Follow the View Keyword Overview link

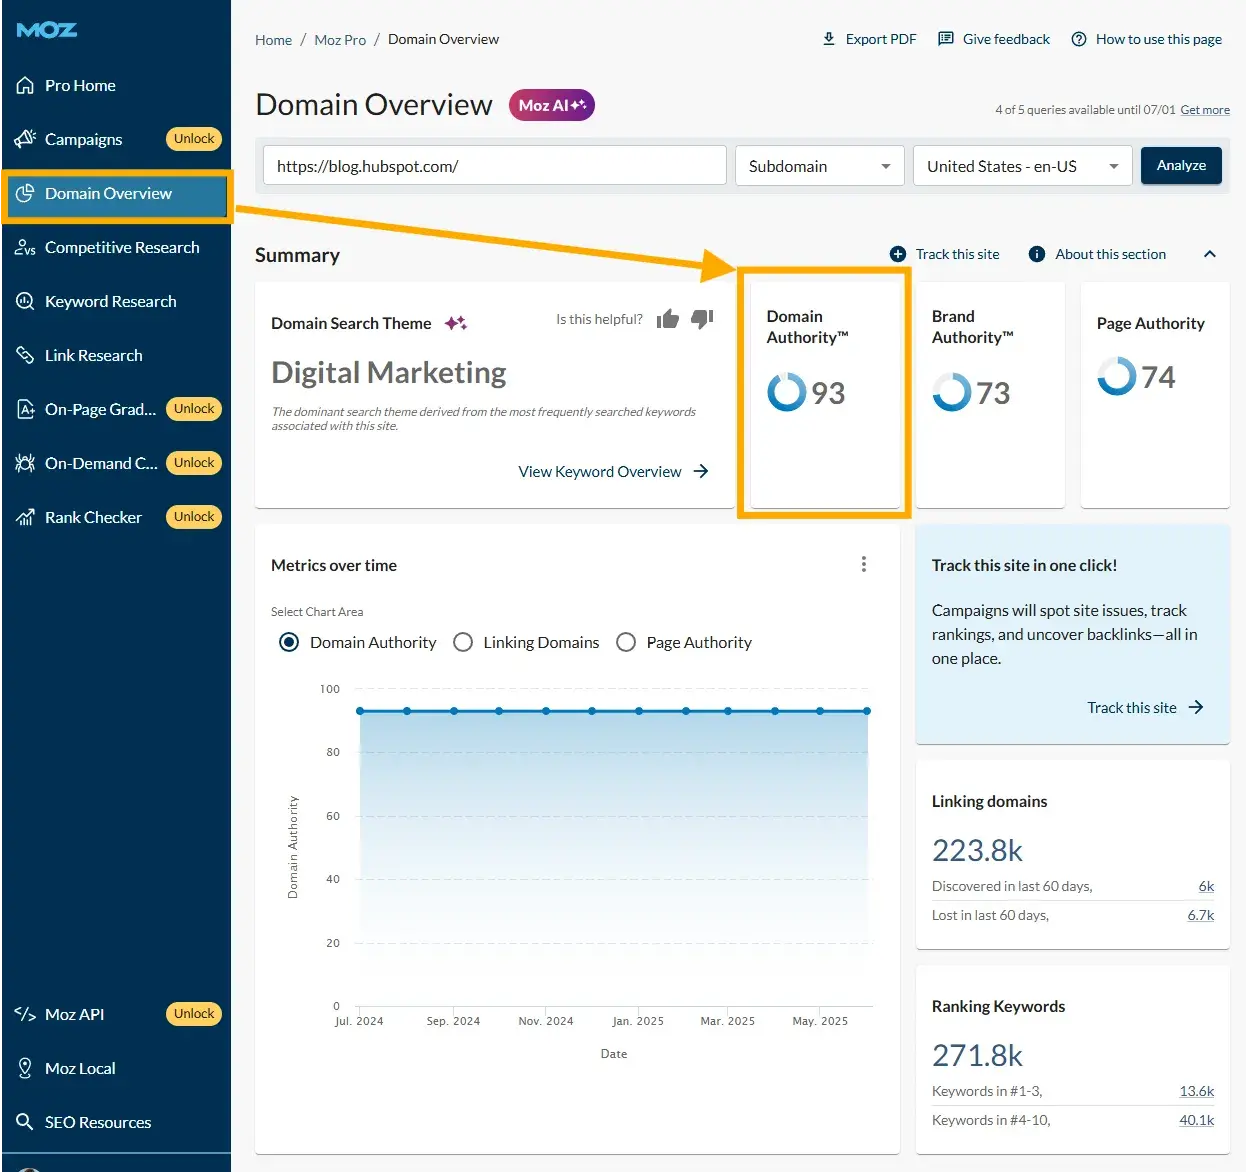(x=600, y=471)
